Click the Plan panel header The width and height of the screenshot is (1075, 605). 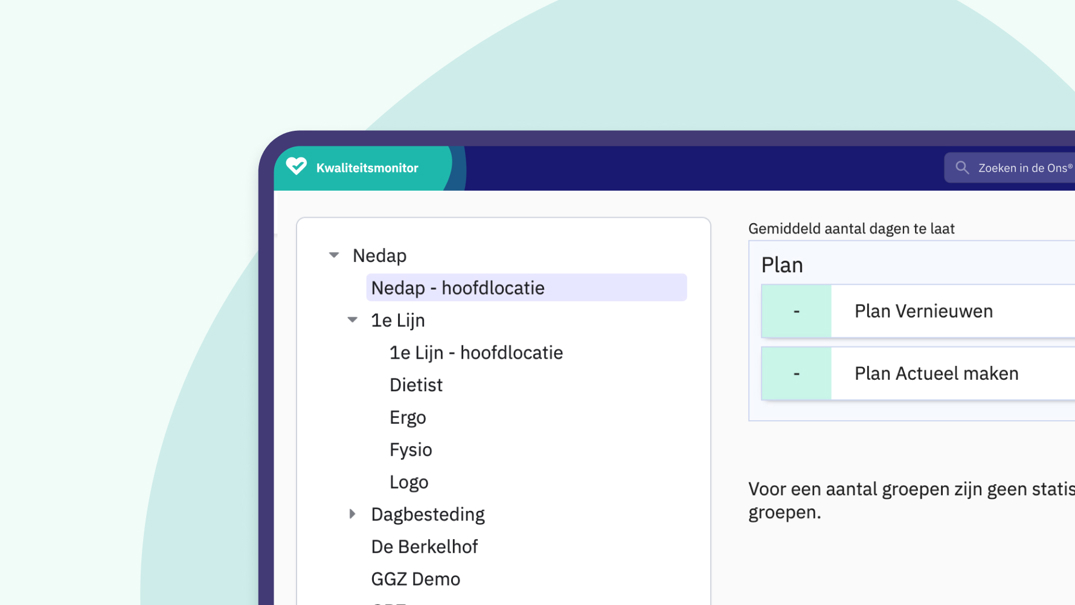click(x=782, y=265)
